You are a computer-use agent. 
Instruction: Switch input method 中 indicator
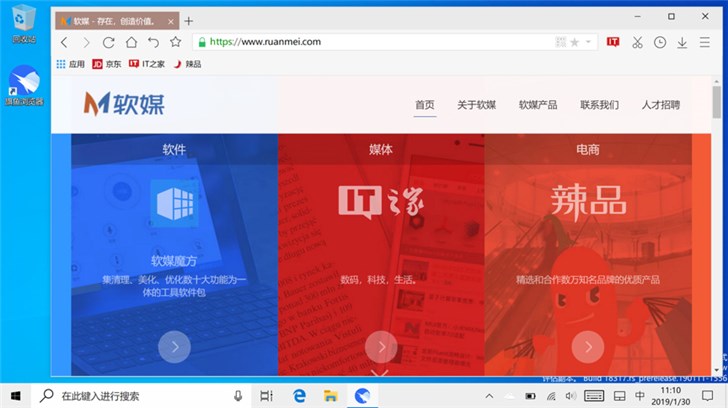(x=640, y=396)
